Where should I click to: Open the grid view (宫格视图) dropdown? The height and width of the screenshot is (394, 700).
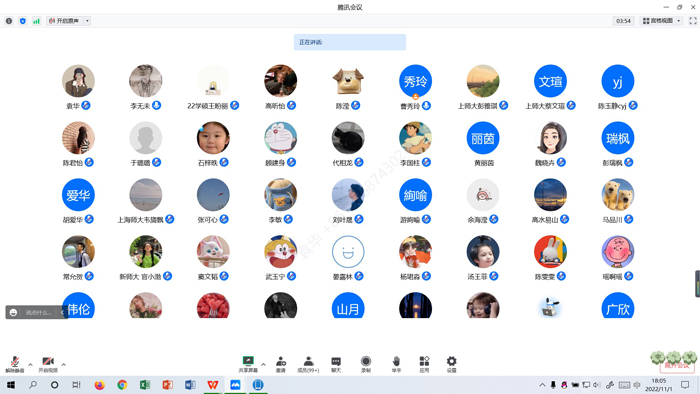click(x=661, y=21)
